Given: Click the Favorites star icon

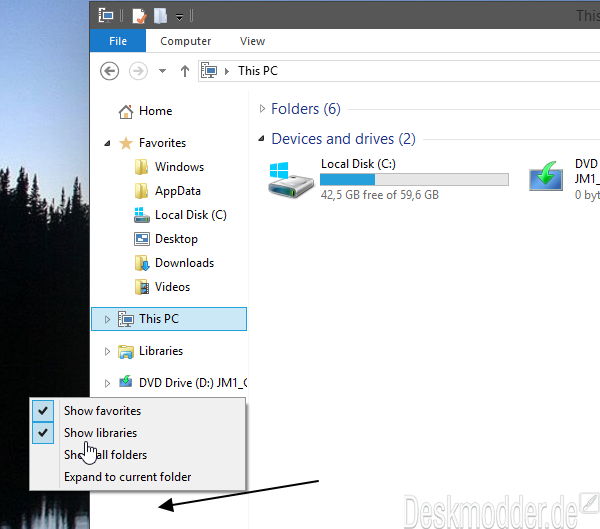Looking at the screenshot, I should pos(126,143).
